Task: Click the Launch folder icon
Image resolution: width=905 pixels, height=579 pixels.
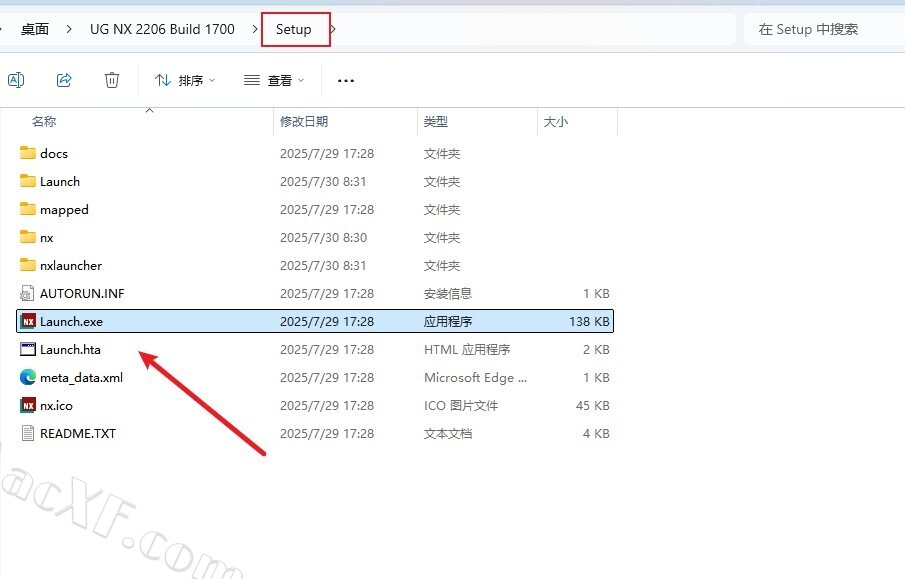Action: (x=28, y=181)
